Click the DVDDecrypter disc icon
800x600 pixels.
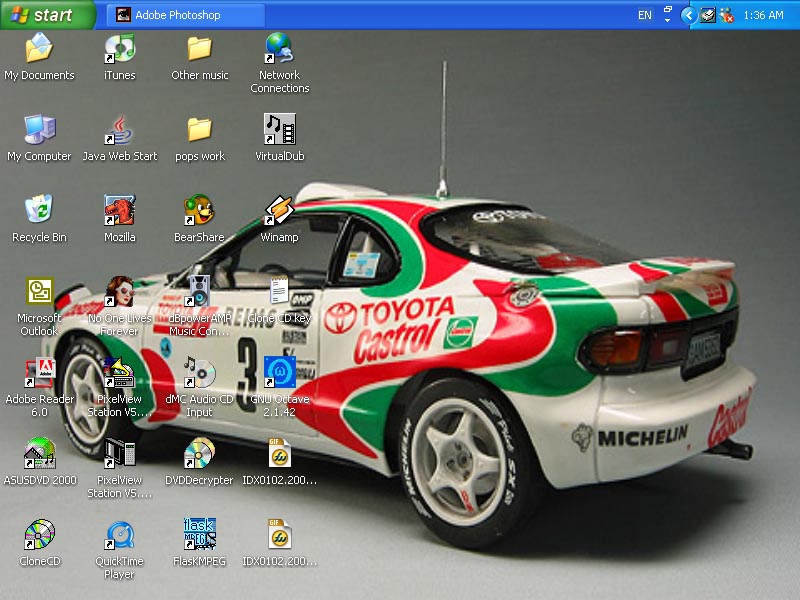coord(199,454)
